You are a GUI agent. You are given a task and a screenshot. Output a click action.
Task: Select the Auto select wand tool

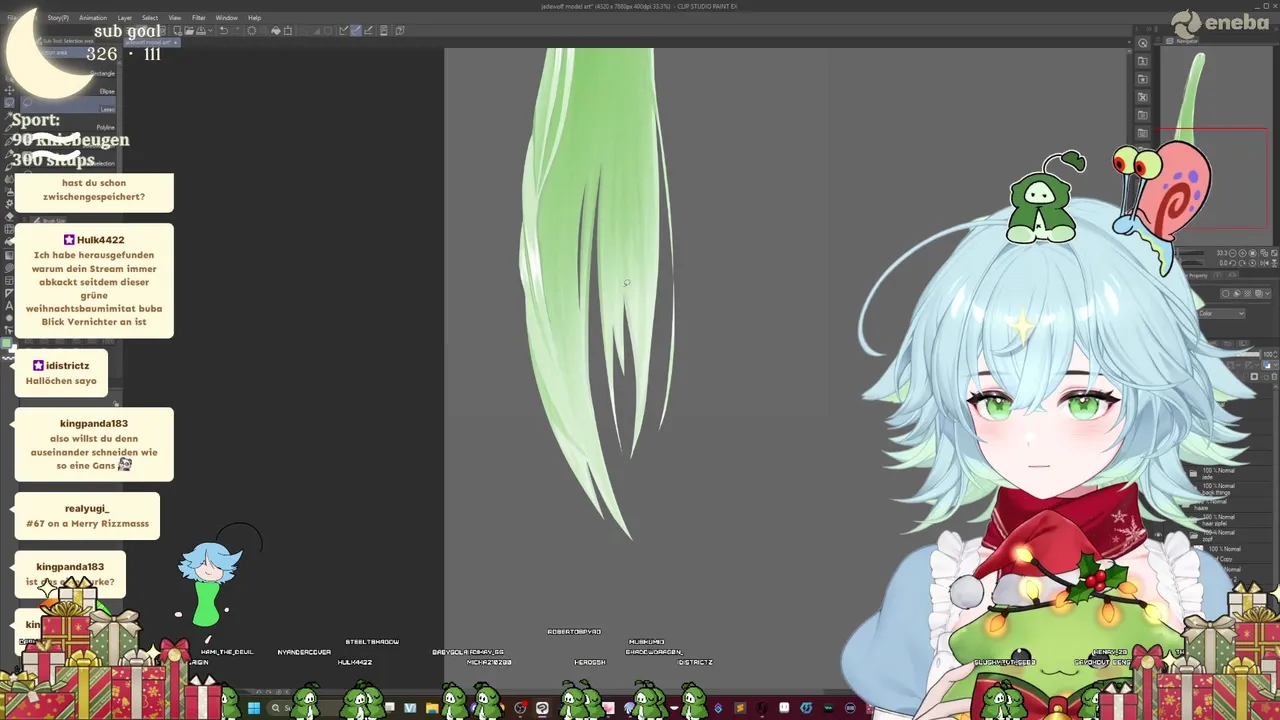9,115
